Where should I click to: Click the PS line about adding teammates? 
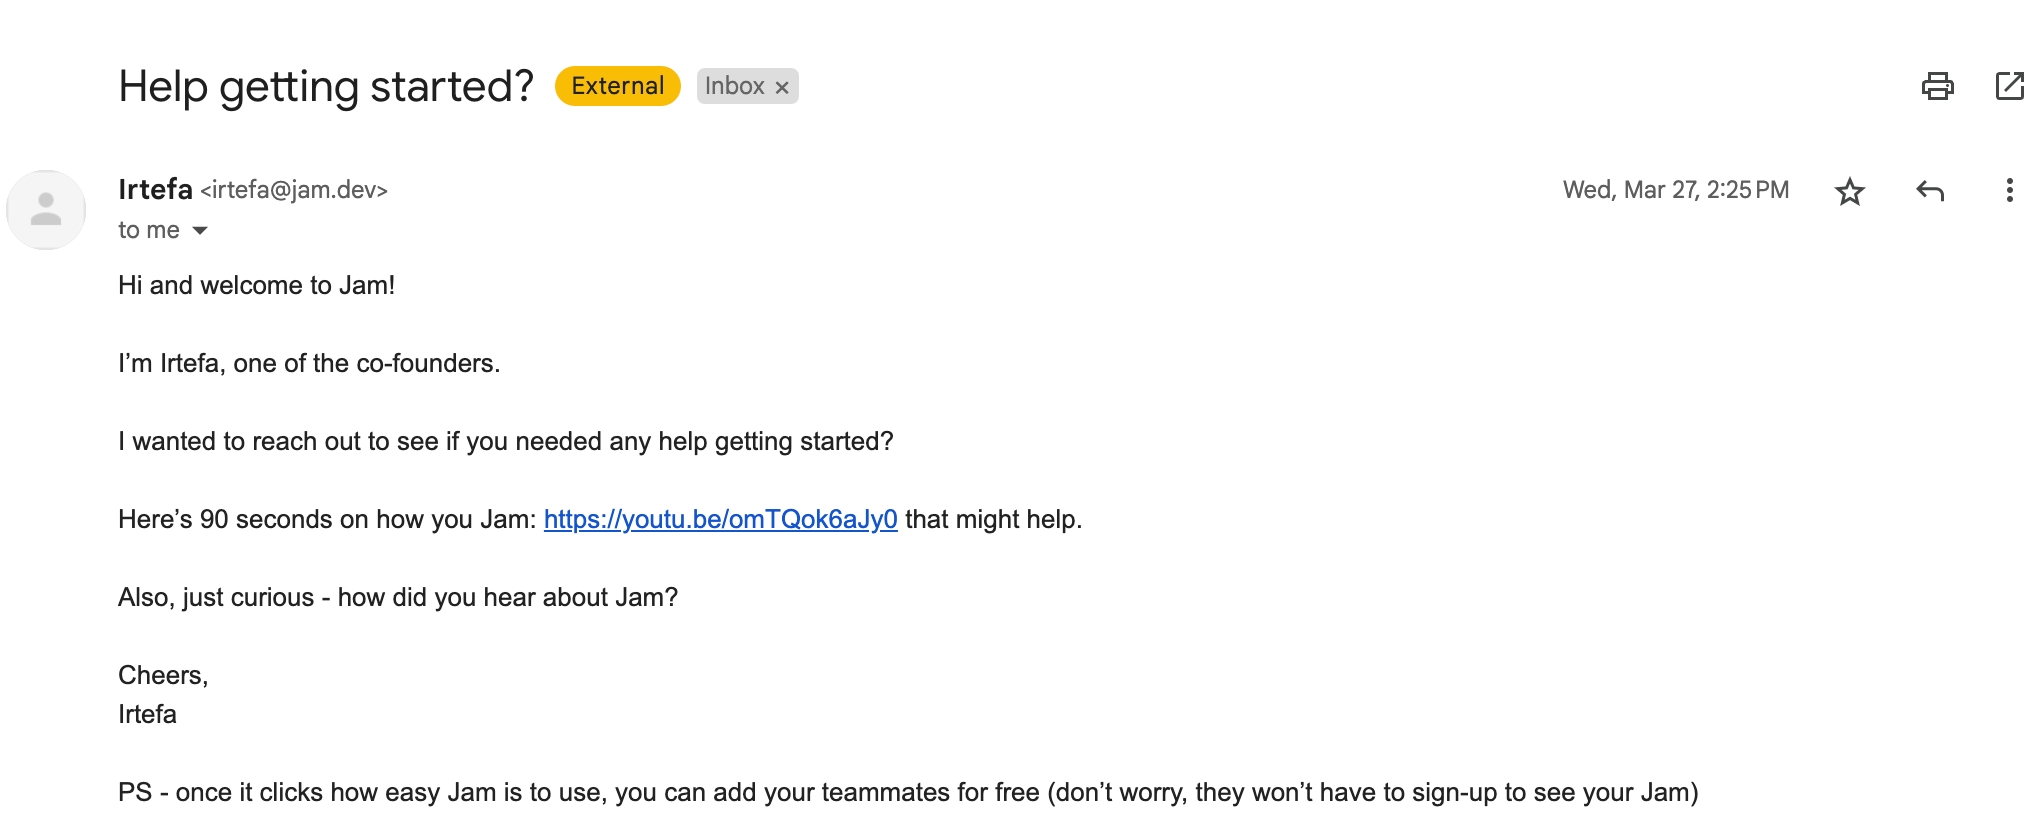tap(907, 792)
